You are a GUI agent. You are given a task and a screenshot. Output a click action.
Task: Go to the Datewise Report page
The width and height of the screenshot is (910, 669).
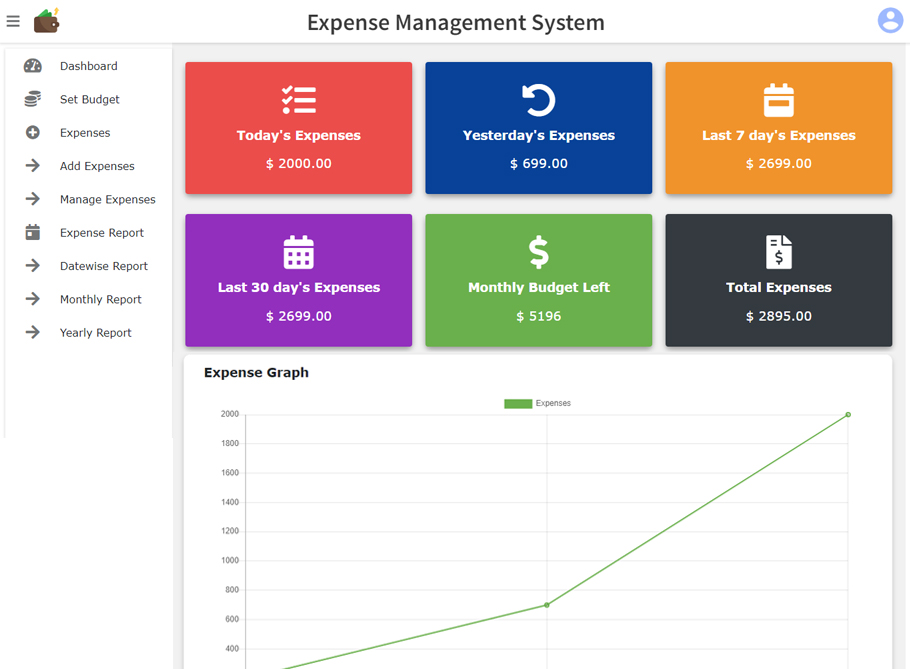103,266
